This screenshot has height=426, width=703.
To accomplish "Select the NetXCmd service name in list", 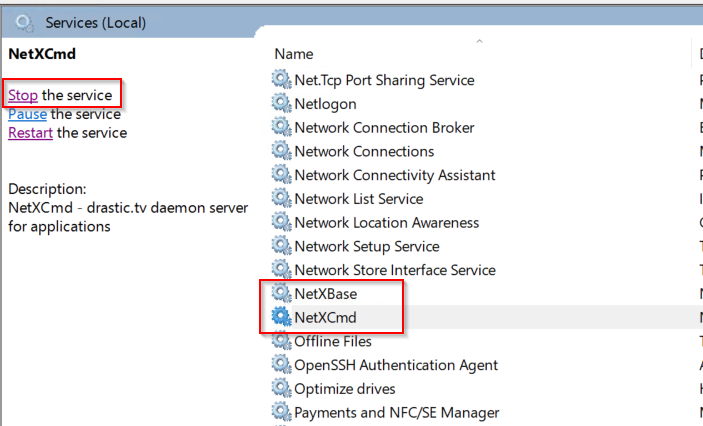I will coord(325,317).
